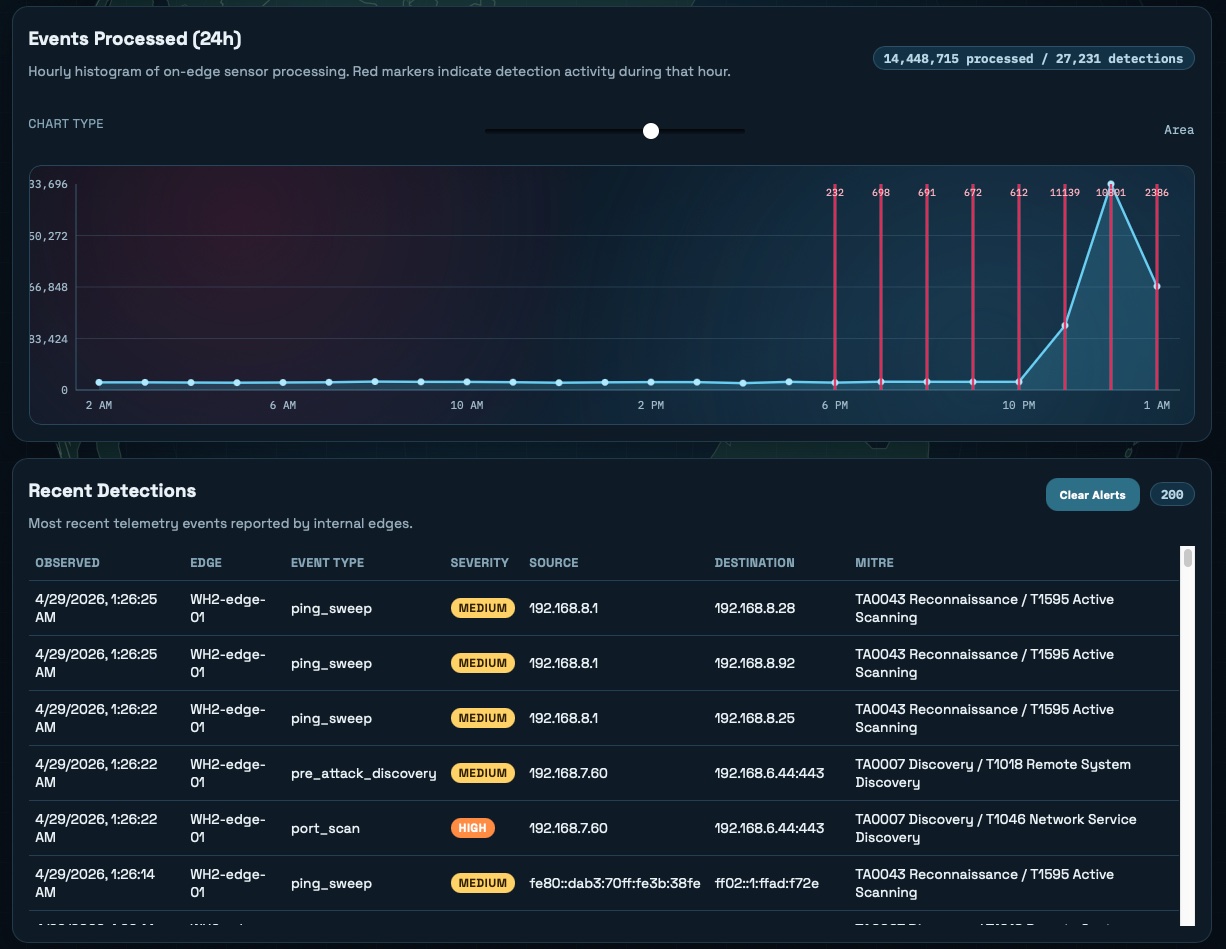Click the 14,448,715 processed / 27,231 detections badge
The image size is (1226, 949).
click(1033, 58)
